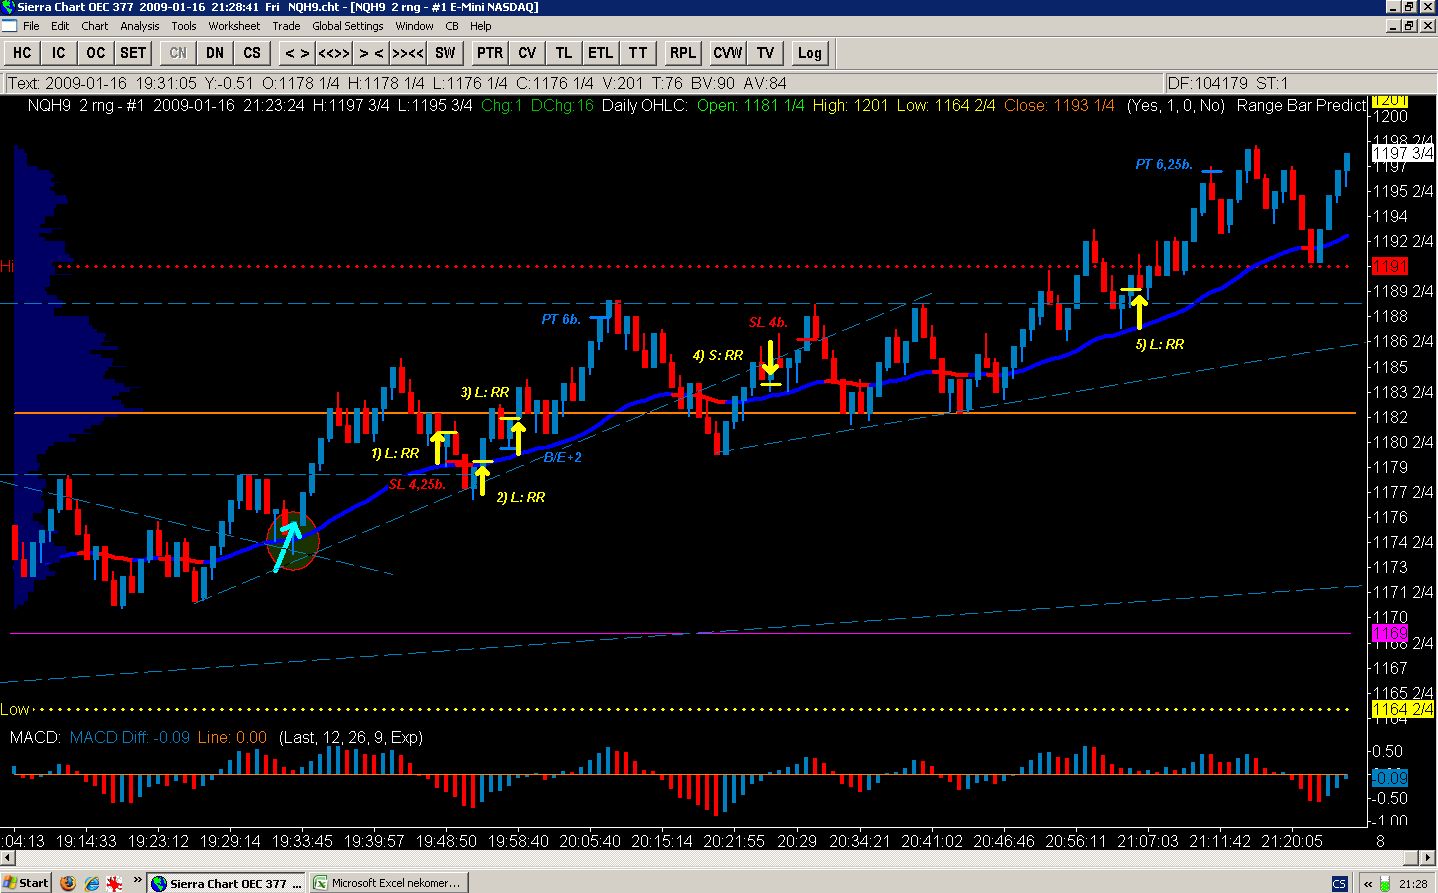Viewport: 1438px width, 893px height.
Task: Select the TL trendline tool
Action: tap(564, 53)
